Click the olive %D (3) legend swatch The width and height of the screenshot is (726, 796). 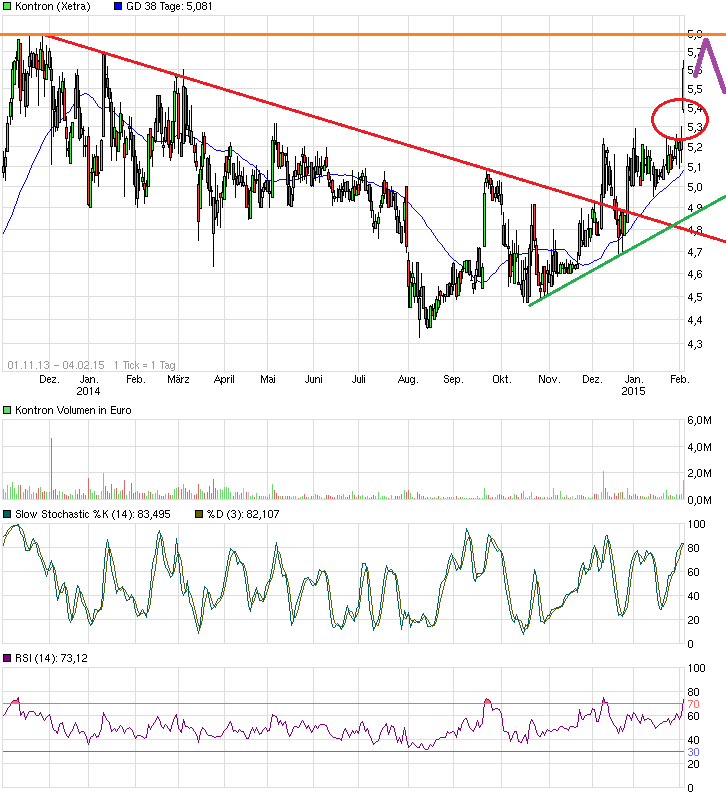pyautogui.click(x=199, y=514)
